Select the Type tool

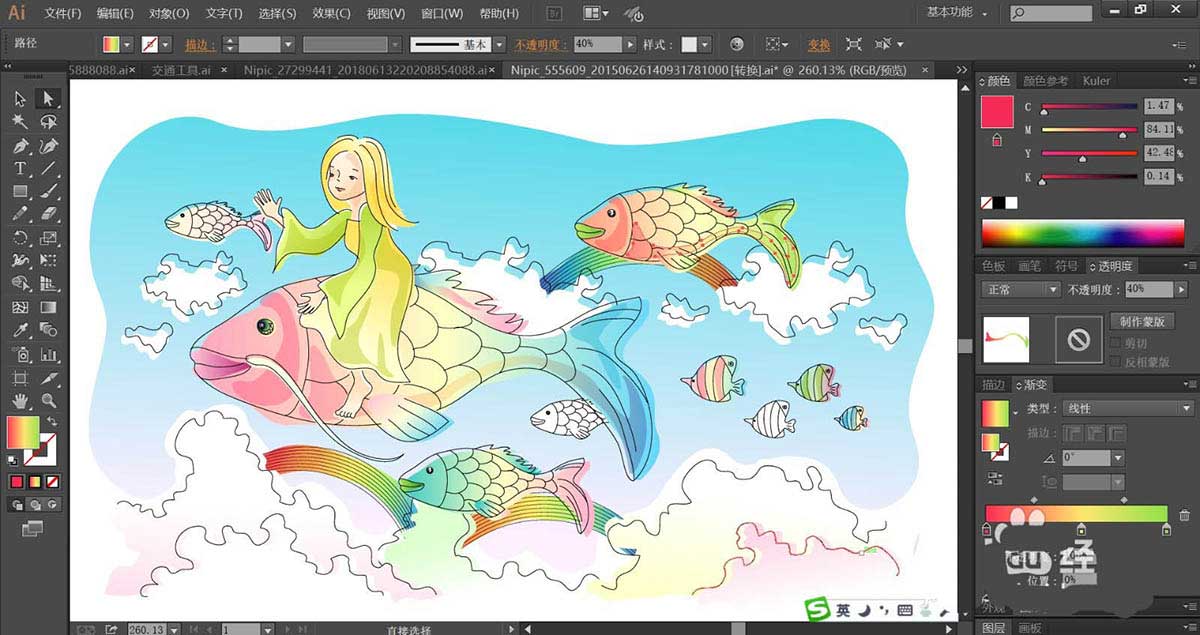[20, 169]
